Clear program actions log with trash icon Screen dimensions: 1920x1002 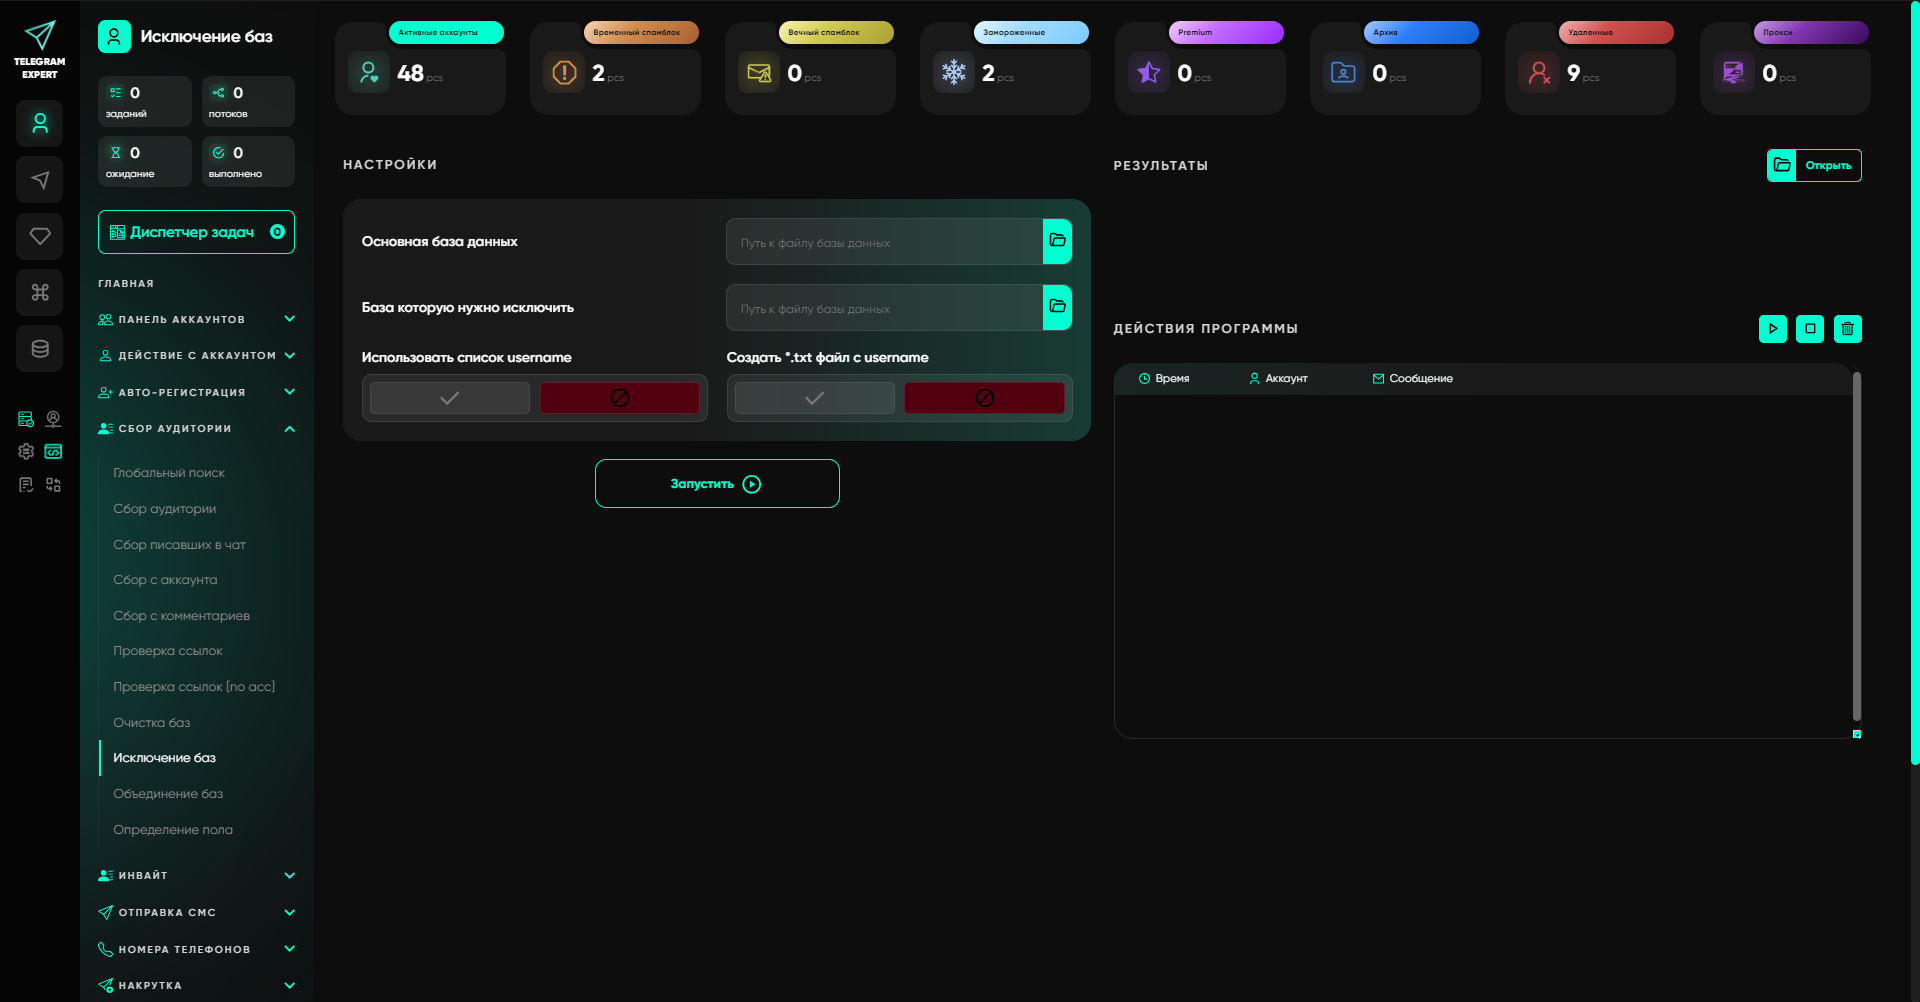pyautogui.click(x=1847, y=328)
